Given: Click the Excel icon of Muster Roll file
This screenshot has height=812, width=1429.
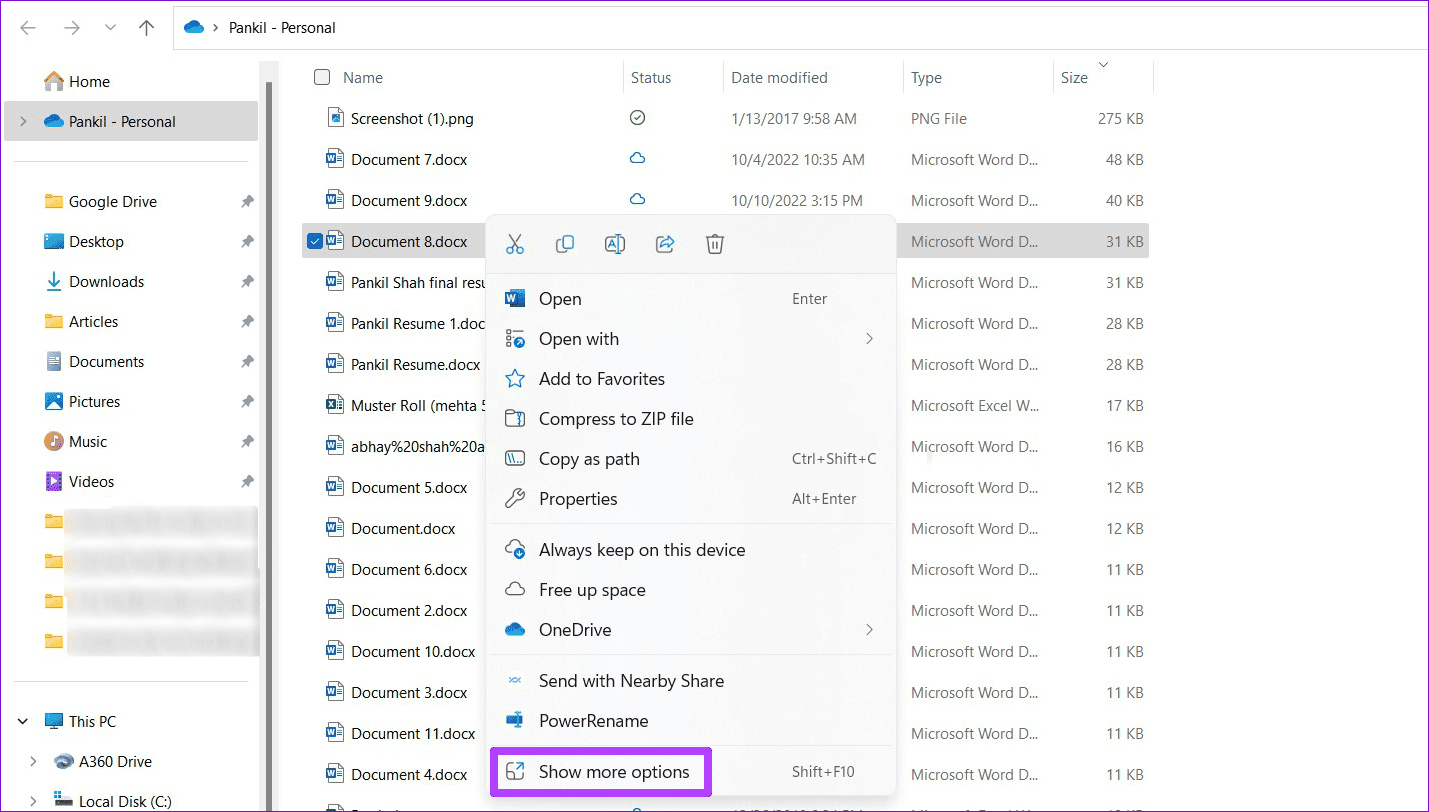Looking at the screenshot, I should coord(335,405).
